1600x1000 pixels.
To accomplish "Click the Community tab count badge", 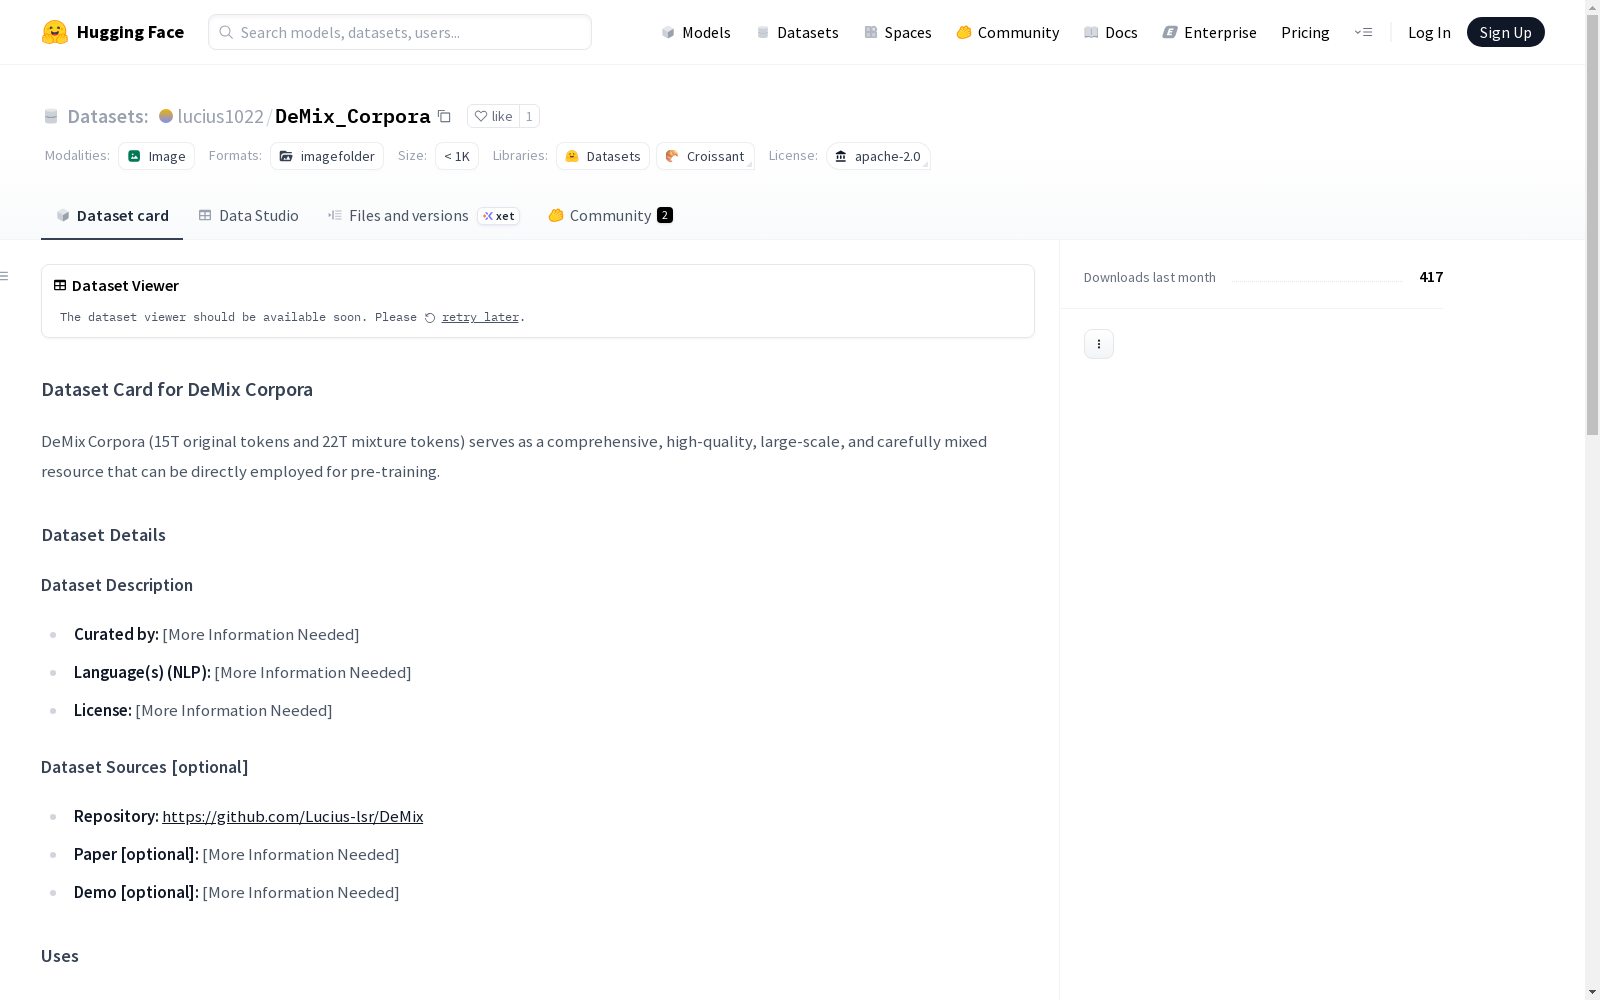I will click(665, 215).
